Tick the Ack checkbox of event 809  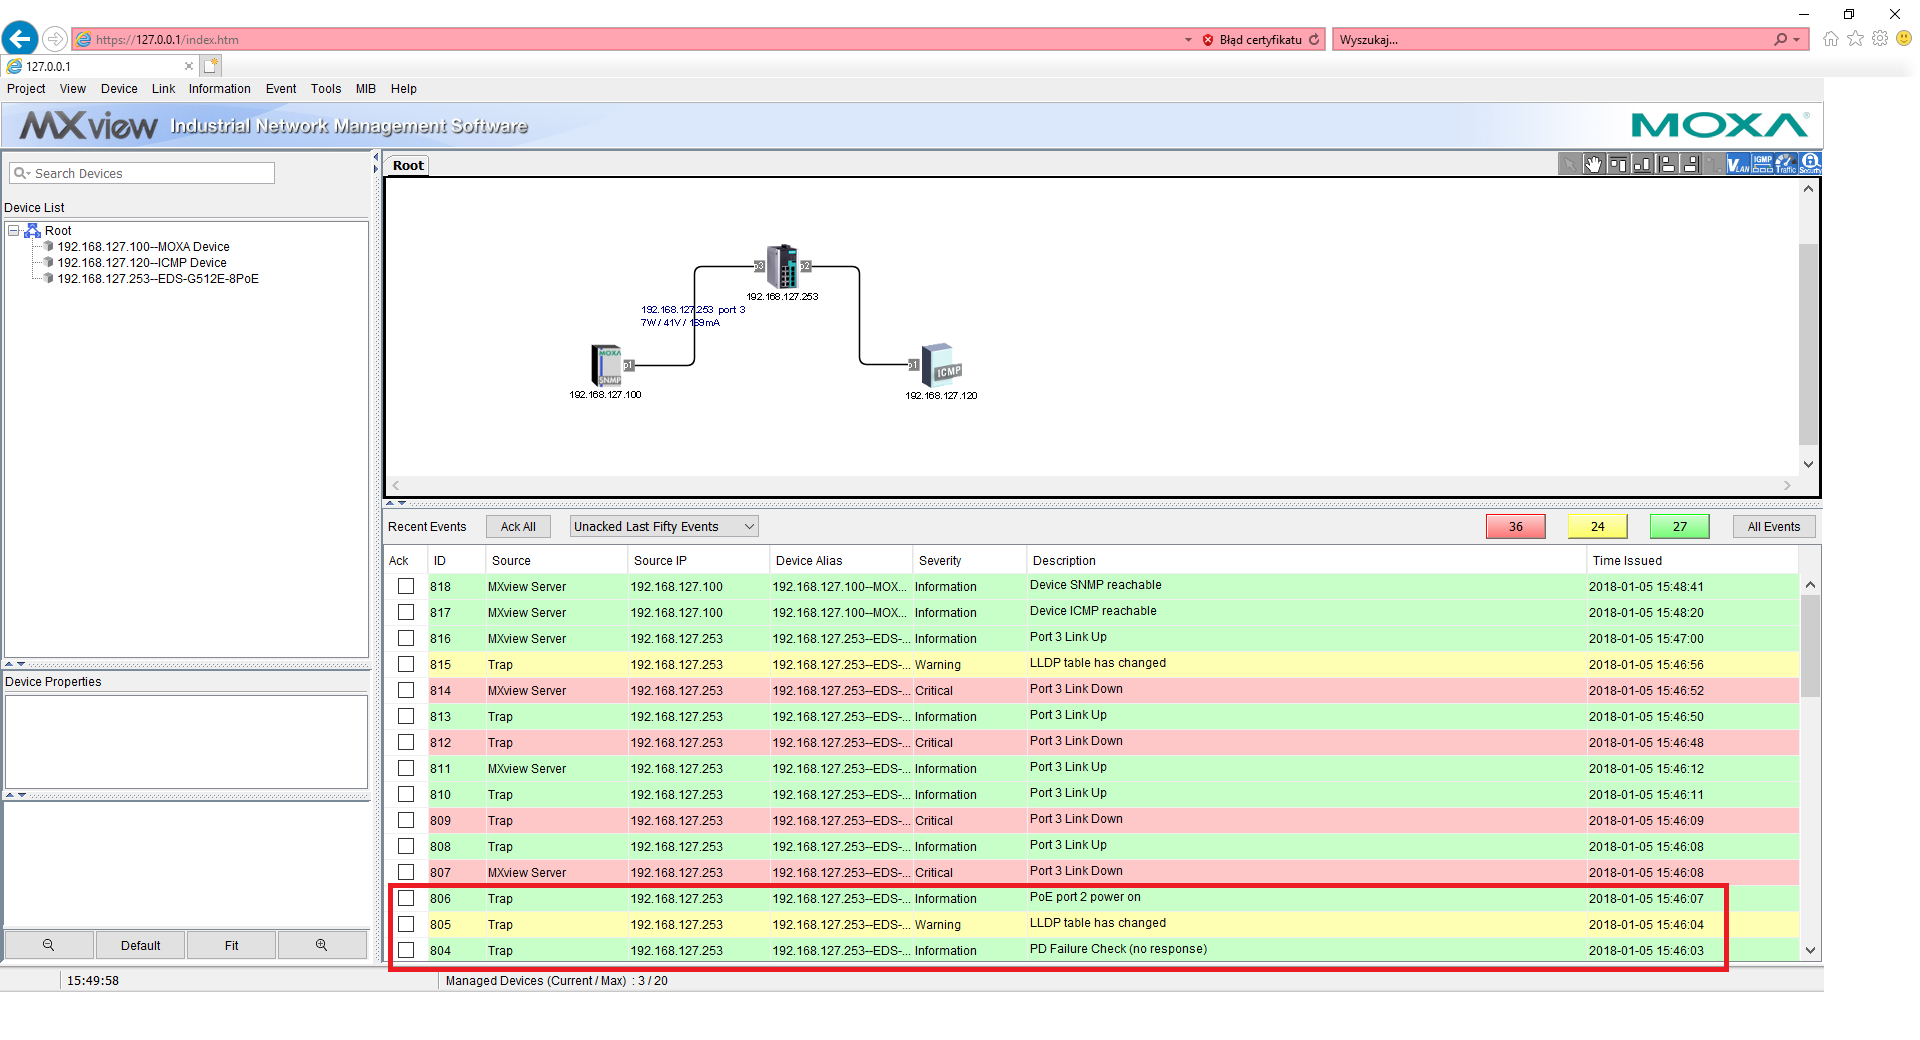(x=406, y=820)
